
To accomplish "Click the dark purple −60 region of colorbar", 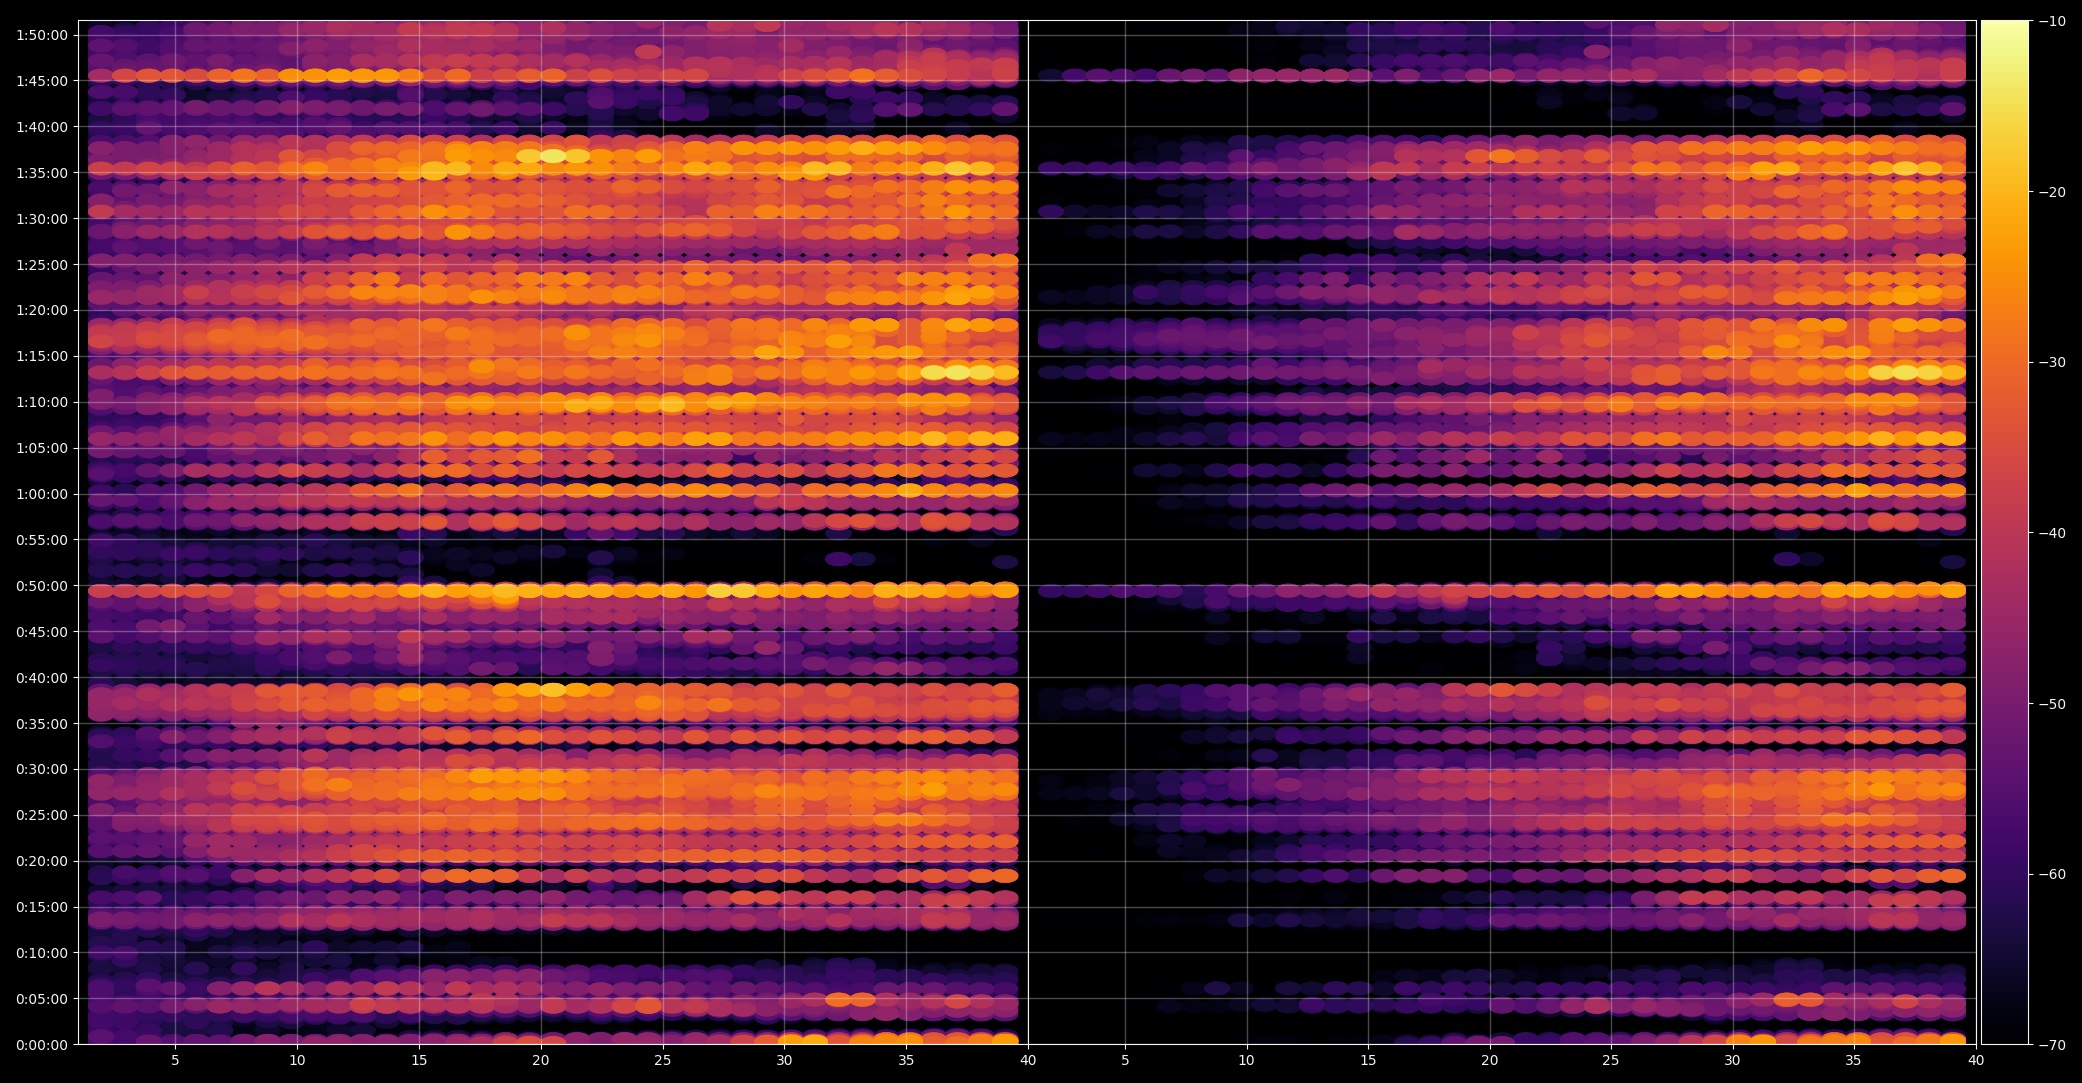I will pyautogui.click(x=2004, y=874).
